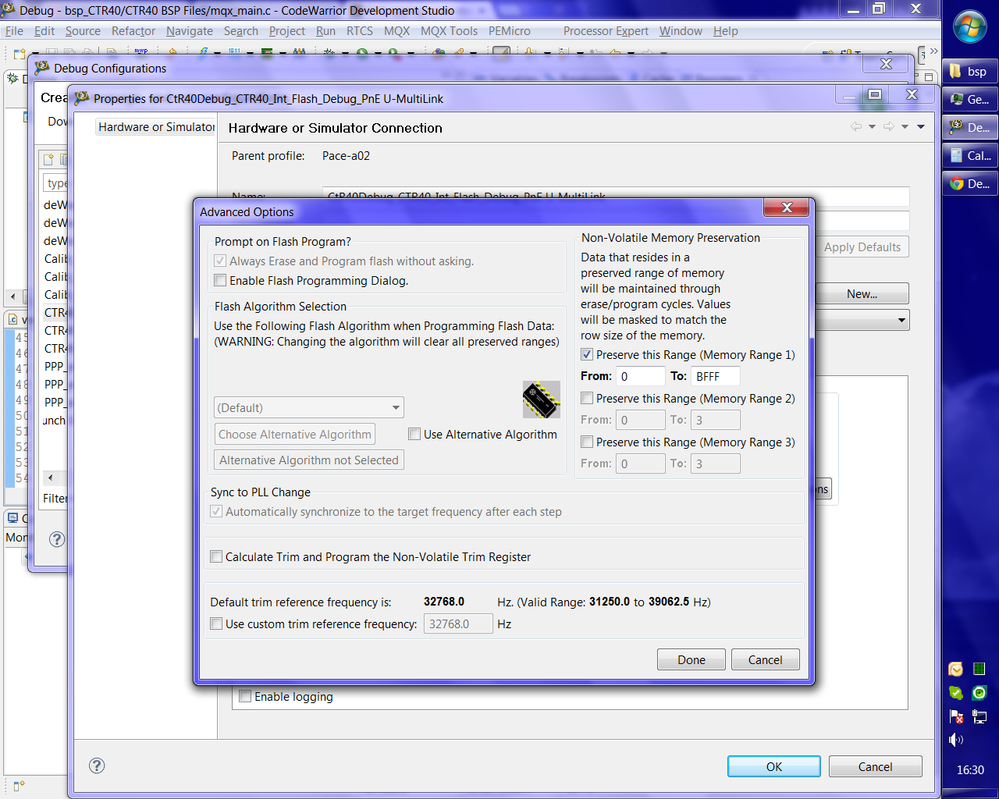This screenshot has height=799, width=999.
Task: Check Preserve this Range (Memory Range 2)
Action: point(587,398)
